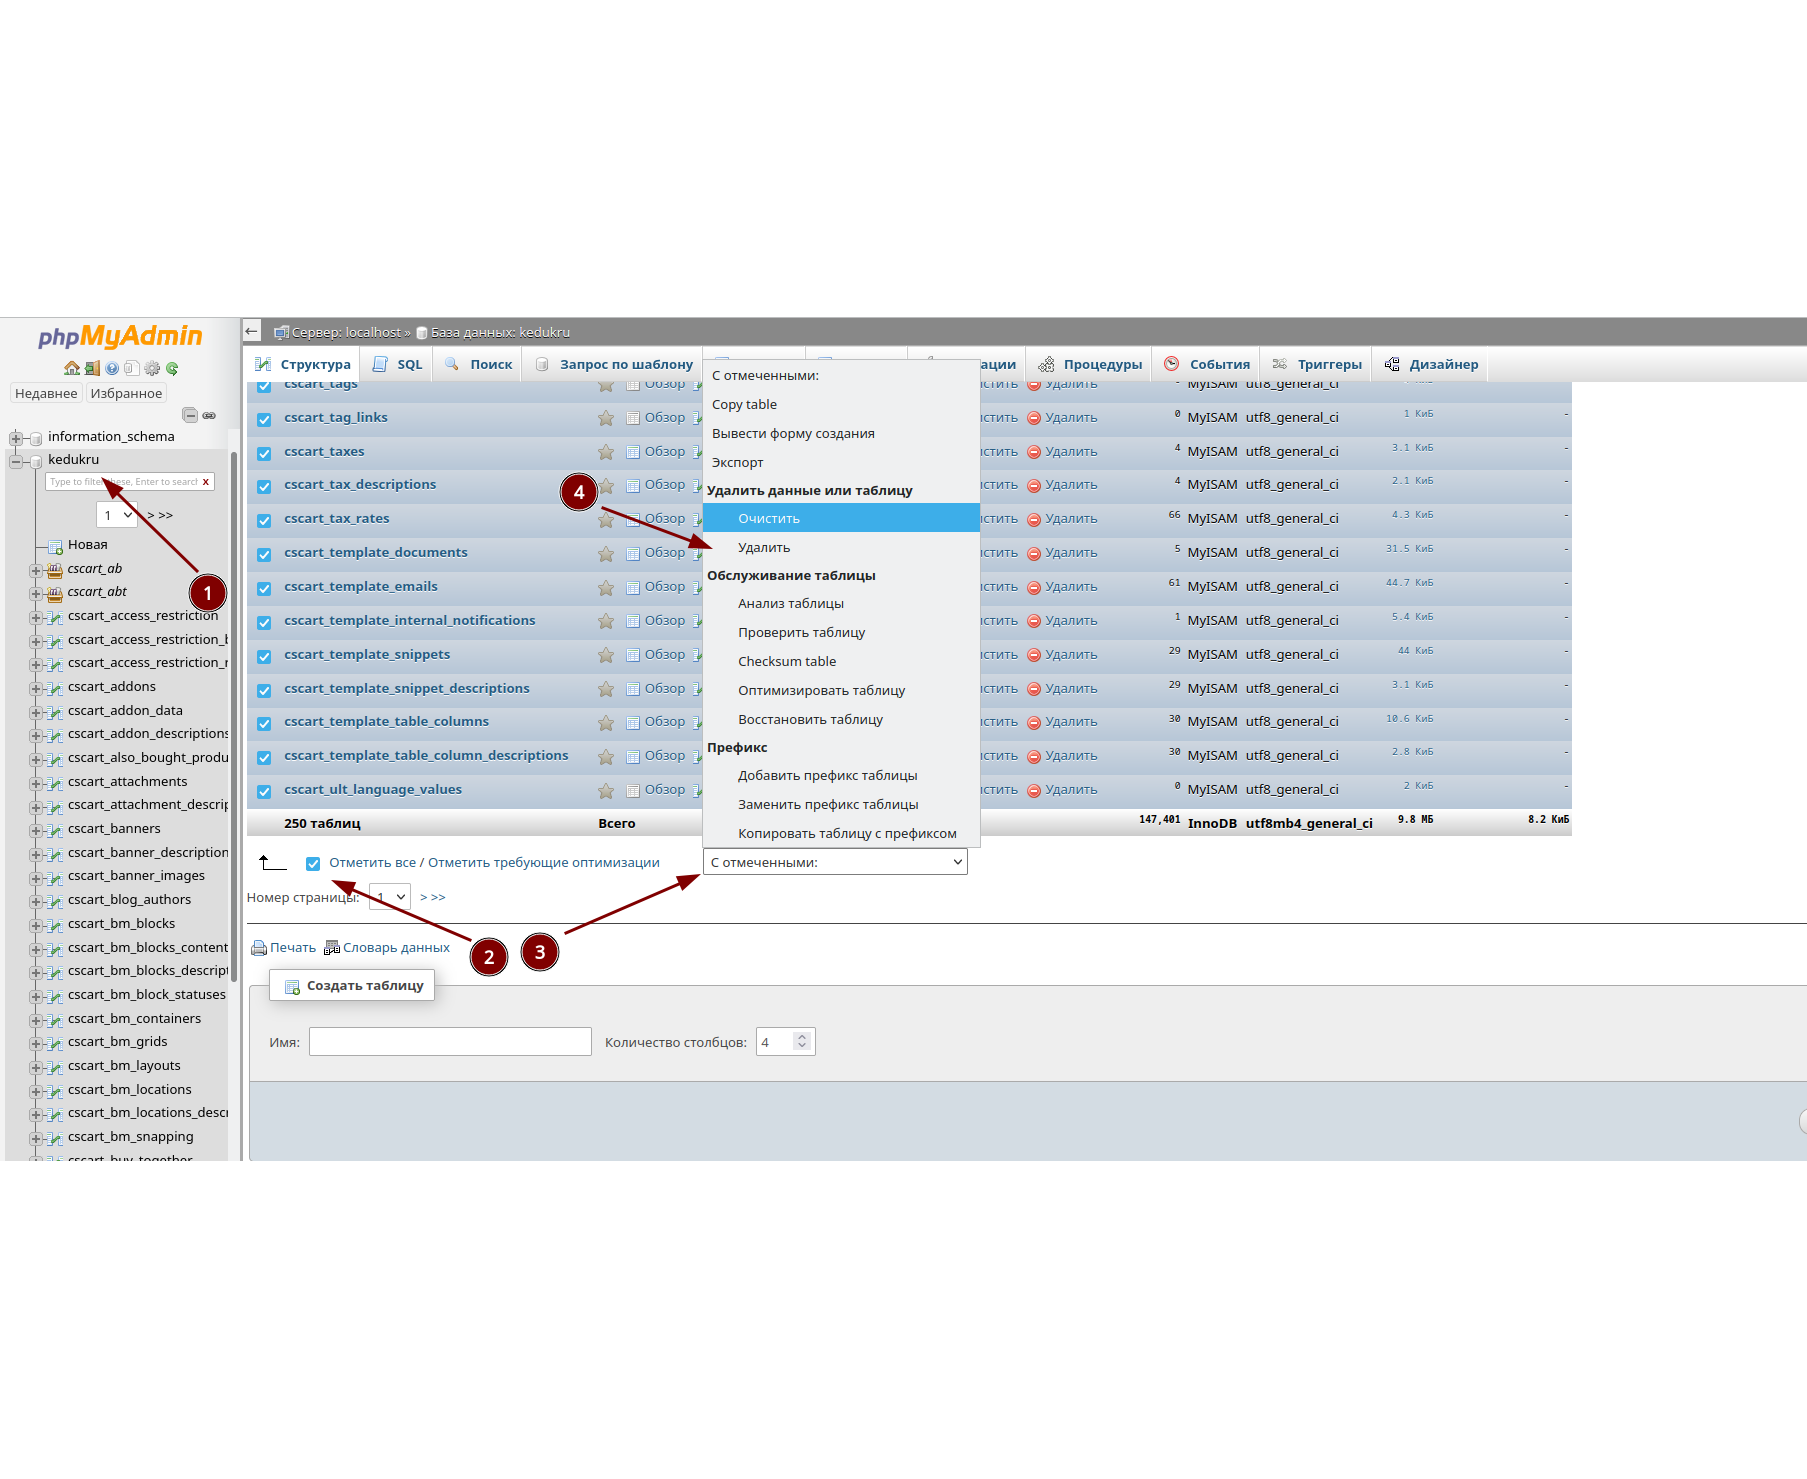
Task: Click the phpMyAdmin home icon
Action: (72, 368)
